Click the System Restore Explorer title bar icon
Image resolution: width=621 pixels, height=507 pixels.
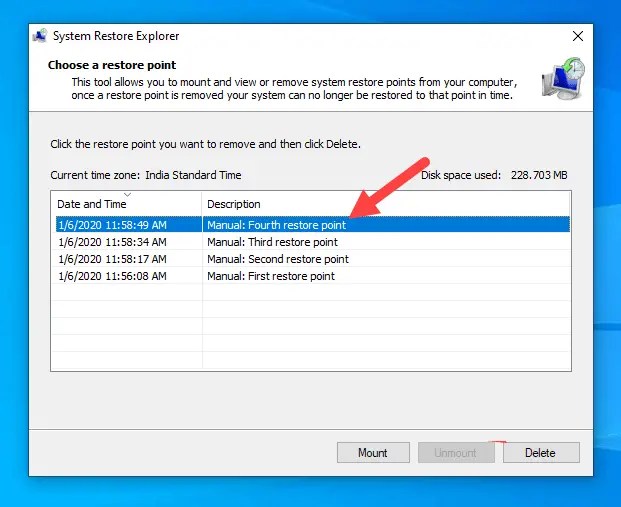(40, 36)
